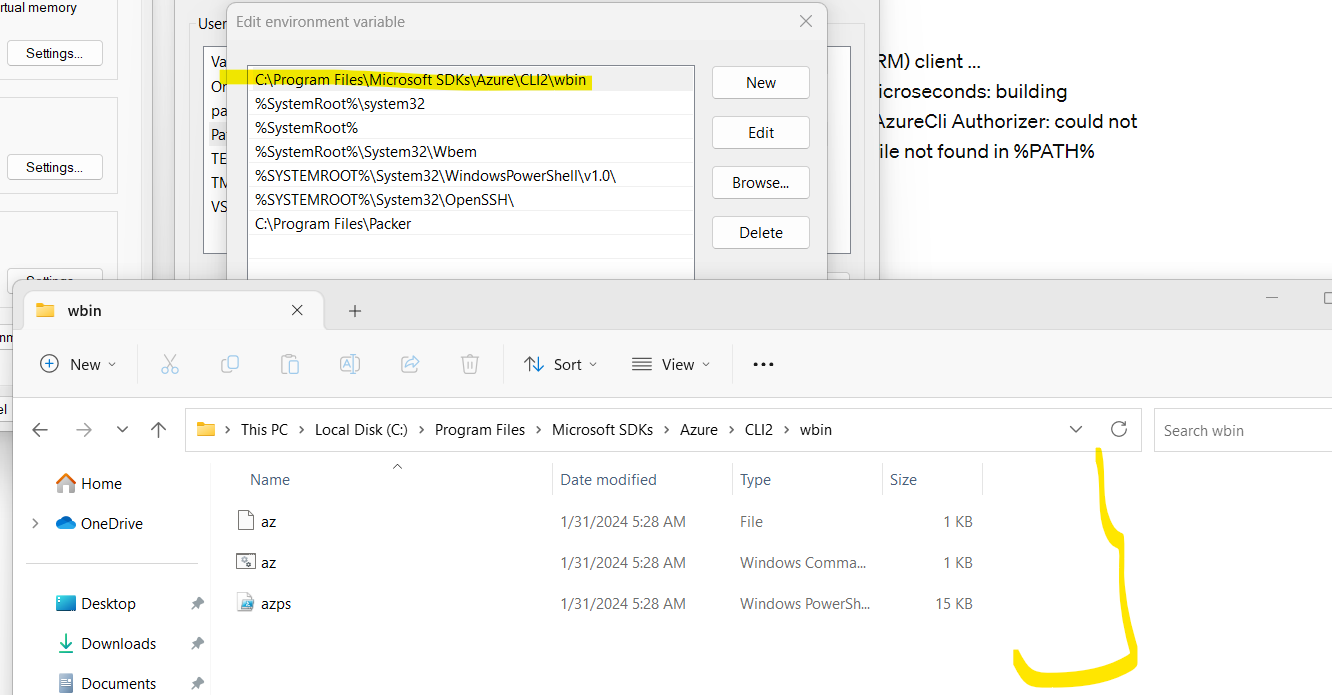Click CLI2 breadcrumb

click(x=759, y=430)
